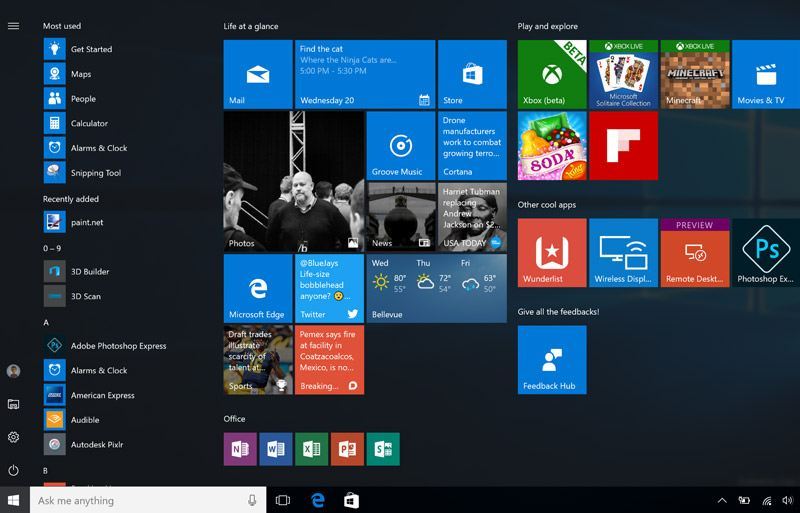This screenshot has width=800, height=513.
Task: Show hidden system tray icons
Action: (722, 500)
